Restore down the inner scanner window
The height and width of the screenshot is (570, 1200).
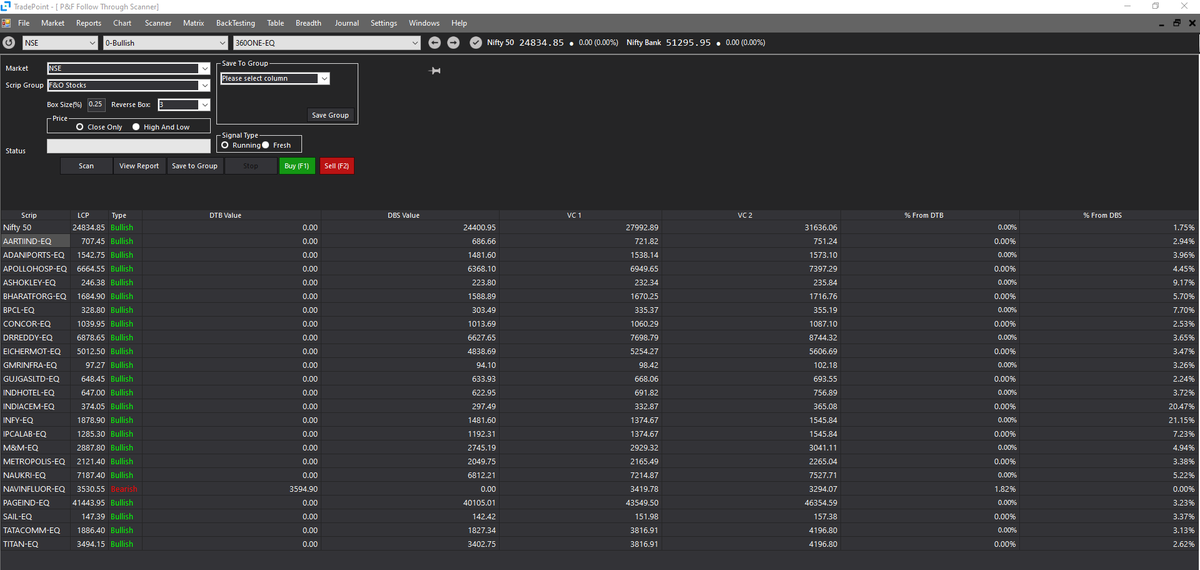click(1176, 22)
